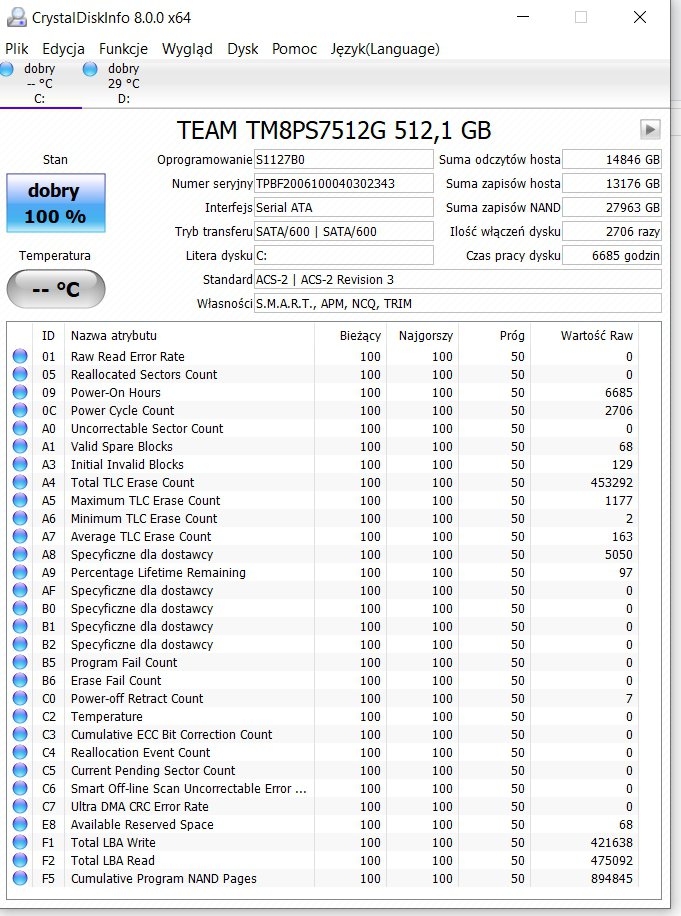Click status icon for Power Cycle Count
The image size is (681, 916).
pyautogui.click(x=20, y=410)
